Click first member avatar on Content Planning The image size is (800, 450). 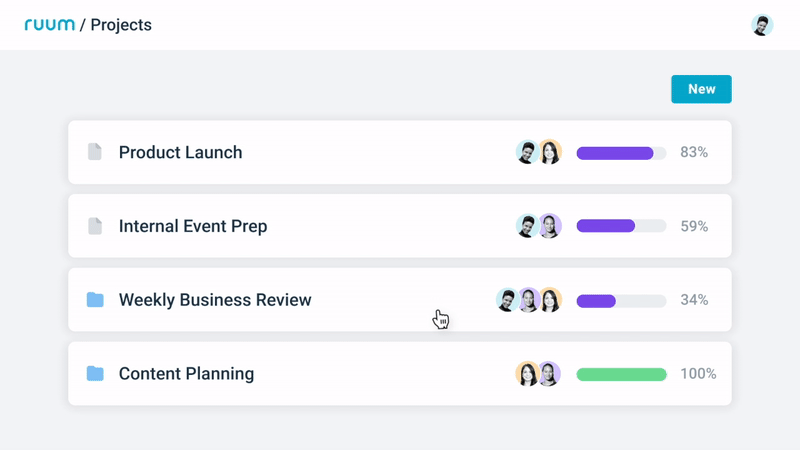pos(527,374)
